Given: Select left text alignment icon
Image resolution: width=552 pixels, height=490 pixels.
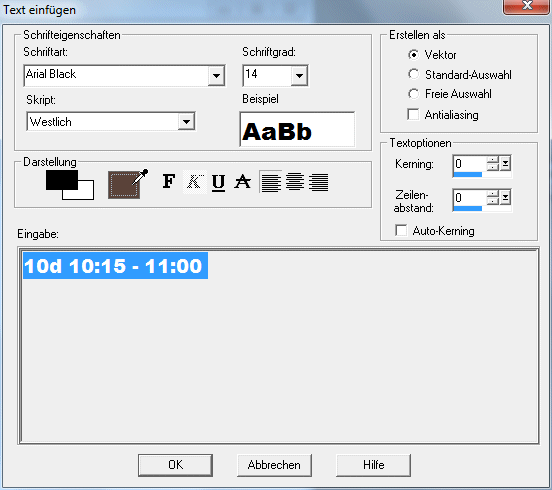Looking at the screenshot, I should click(271, 182).
